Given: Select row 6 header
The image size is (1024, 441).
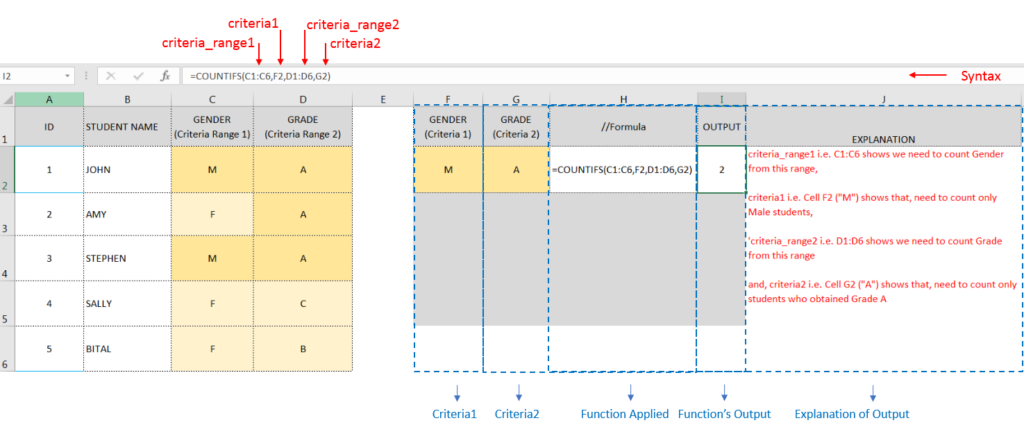Looking at the screenshot, I should pos(7,349).
